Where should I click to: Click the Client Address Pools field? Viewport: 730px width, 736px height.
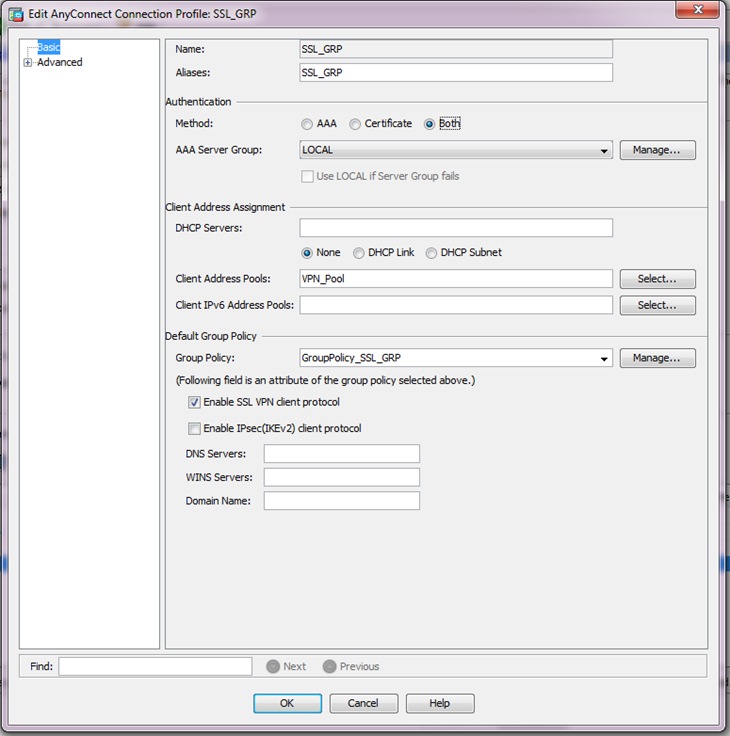tap(456, 279)
